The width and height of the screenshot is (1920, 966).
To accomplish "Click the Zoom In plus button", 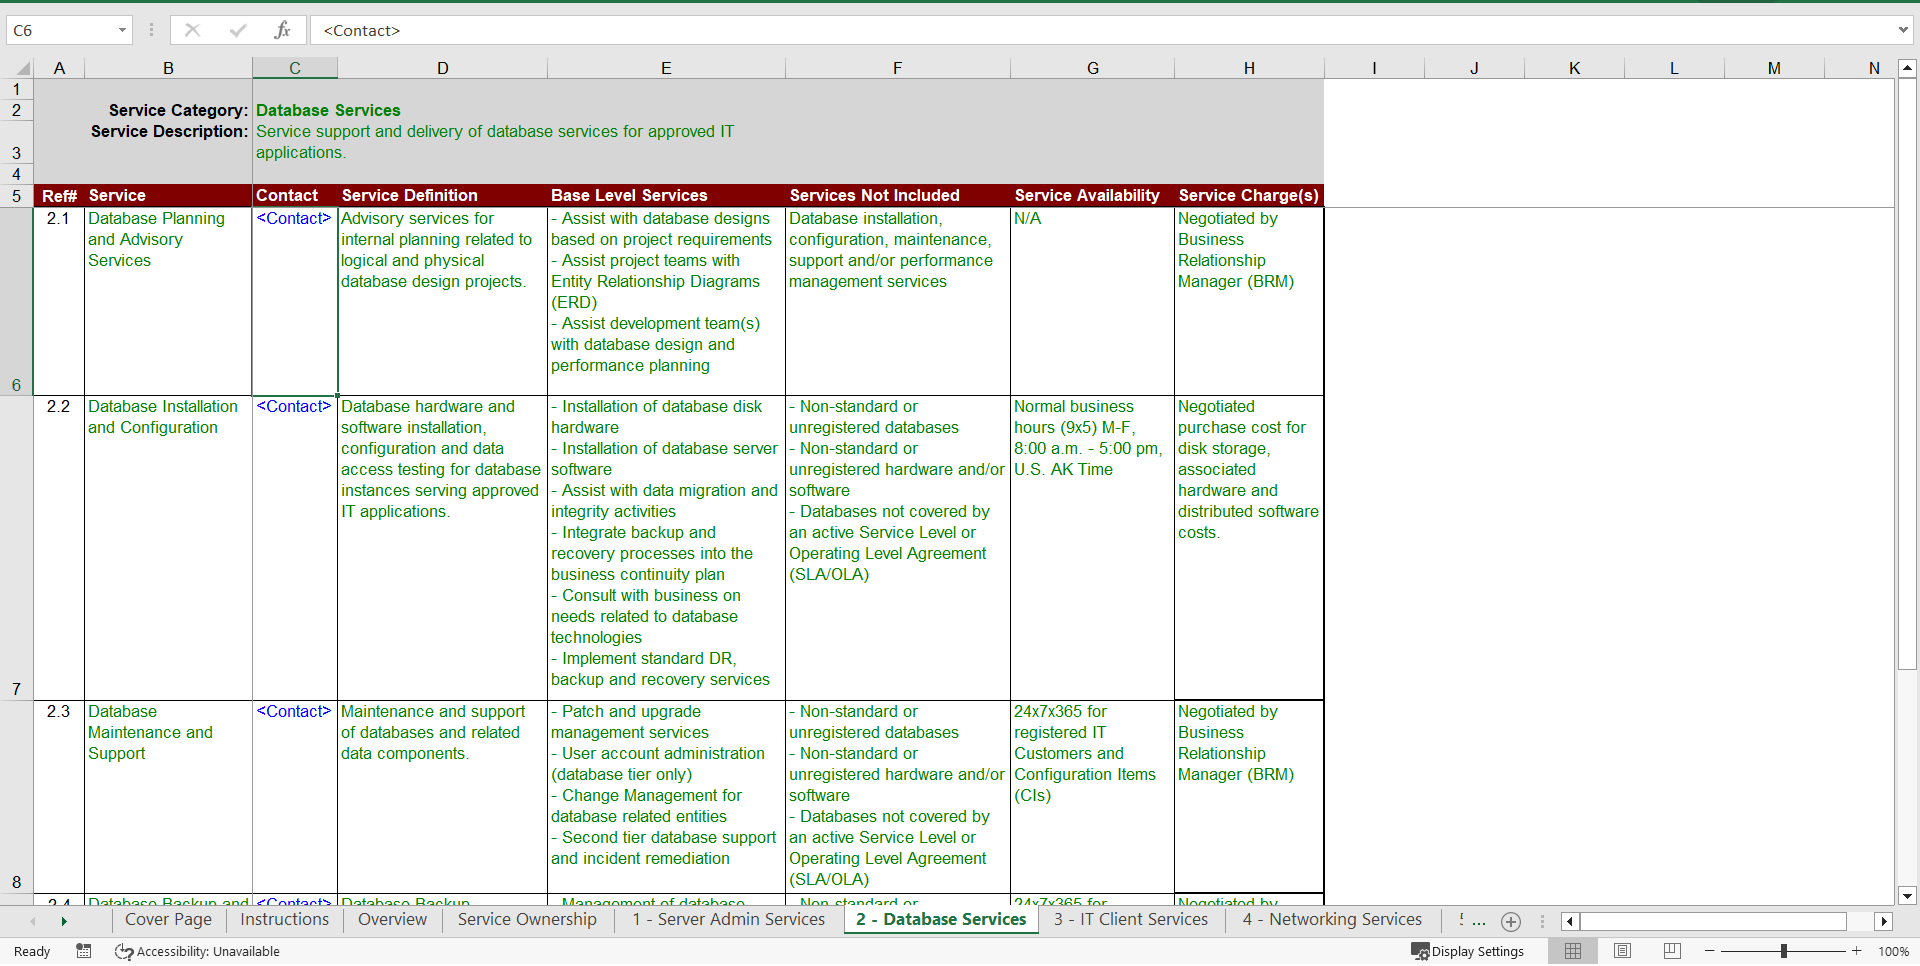I will (1856, 951).
